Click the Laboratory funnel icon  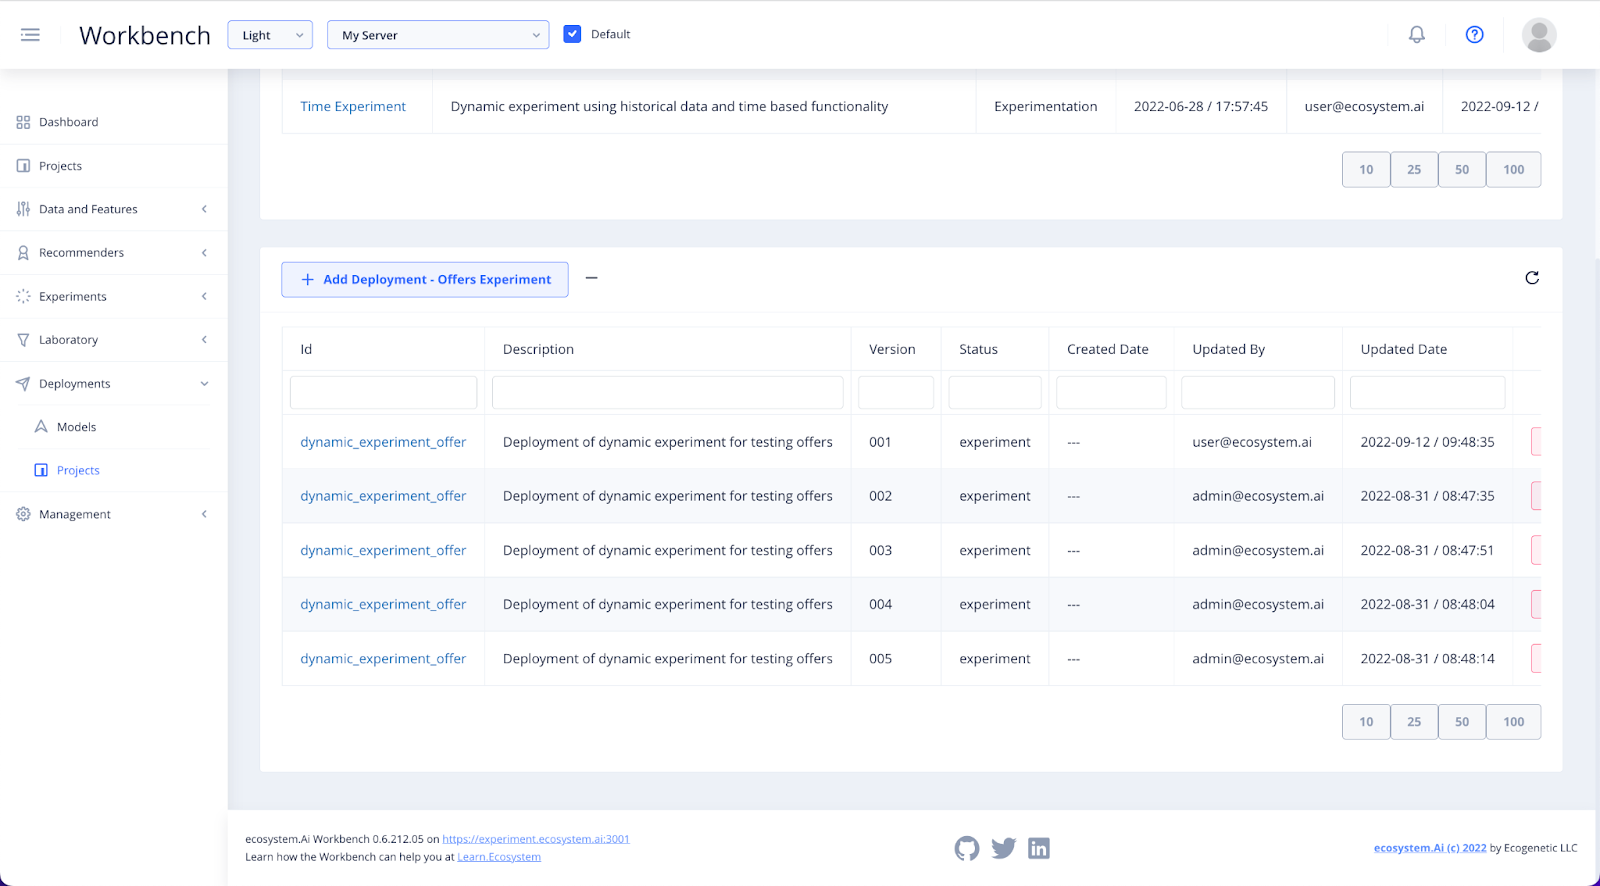(x=23, y=340)
